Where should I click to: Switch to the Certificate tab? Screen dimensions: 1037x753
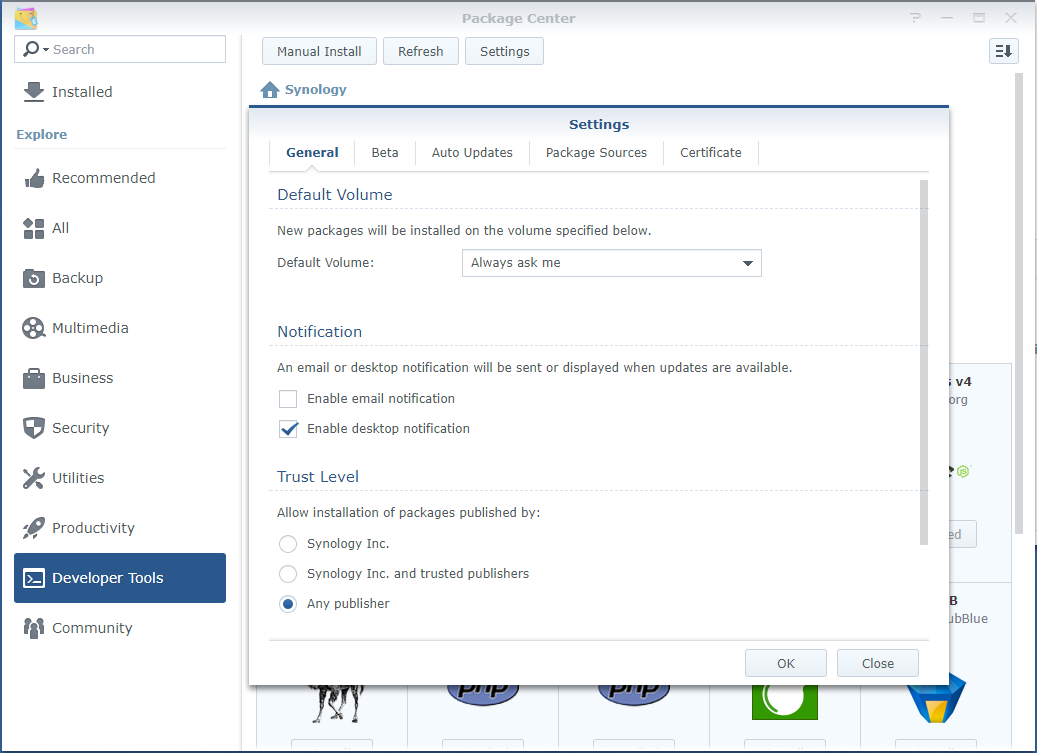point(711,153)
